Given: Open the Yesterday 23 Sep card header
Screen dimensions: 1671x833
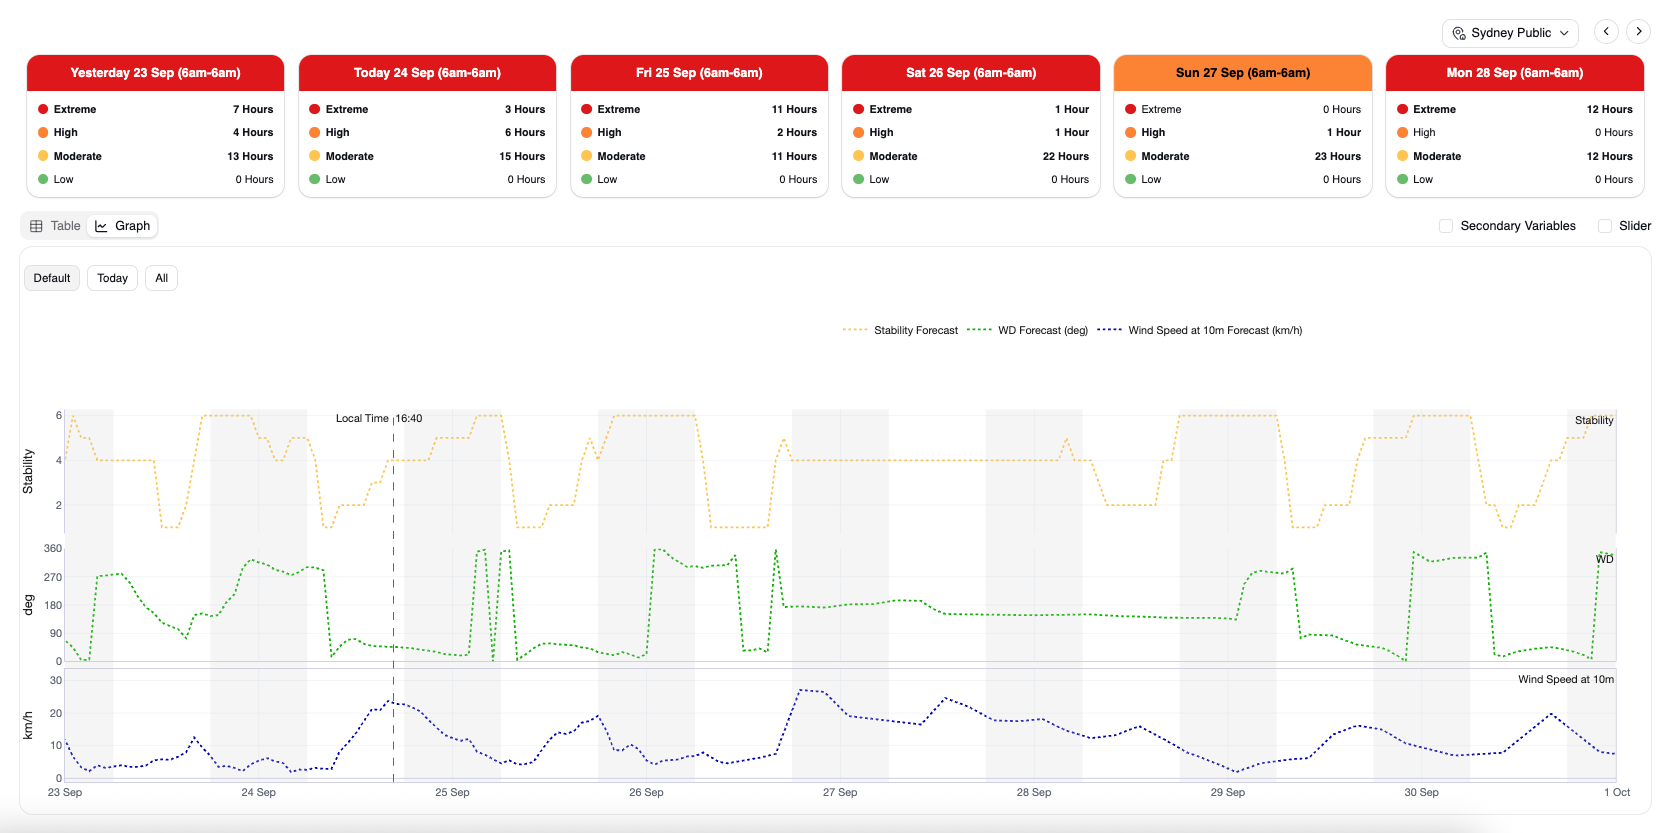Looking at the screenshot, I should (x=155, y=73).
